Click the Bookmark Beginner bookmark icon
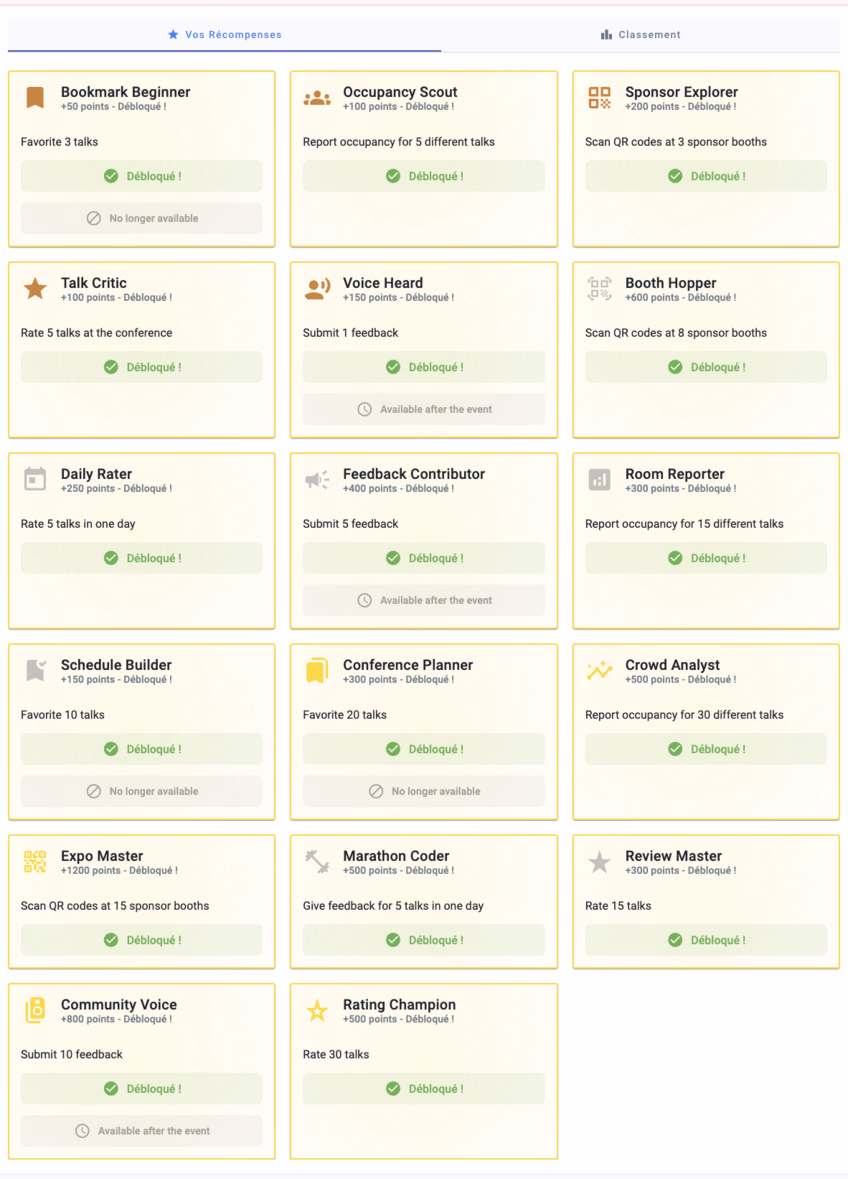Screen dimensions: 848x1179 [35, 97]
